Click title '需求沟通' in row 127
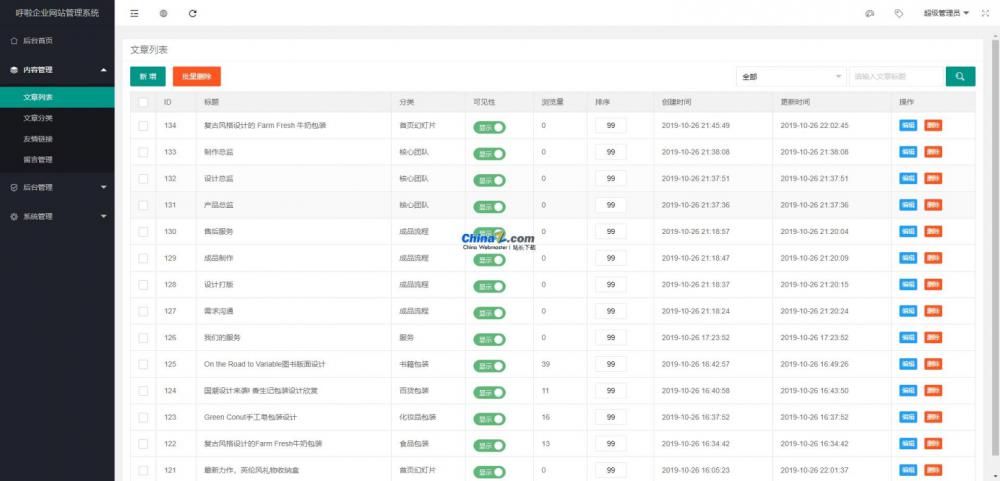Viewport: 1000px width, 481px height. [218, 311]
